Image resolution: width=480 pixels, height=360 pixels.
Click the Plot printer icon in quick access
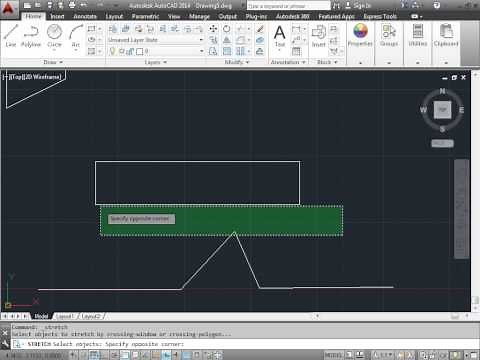coord(72,5)
